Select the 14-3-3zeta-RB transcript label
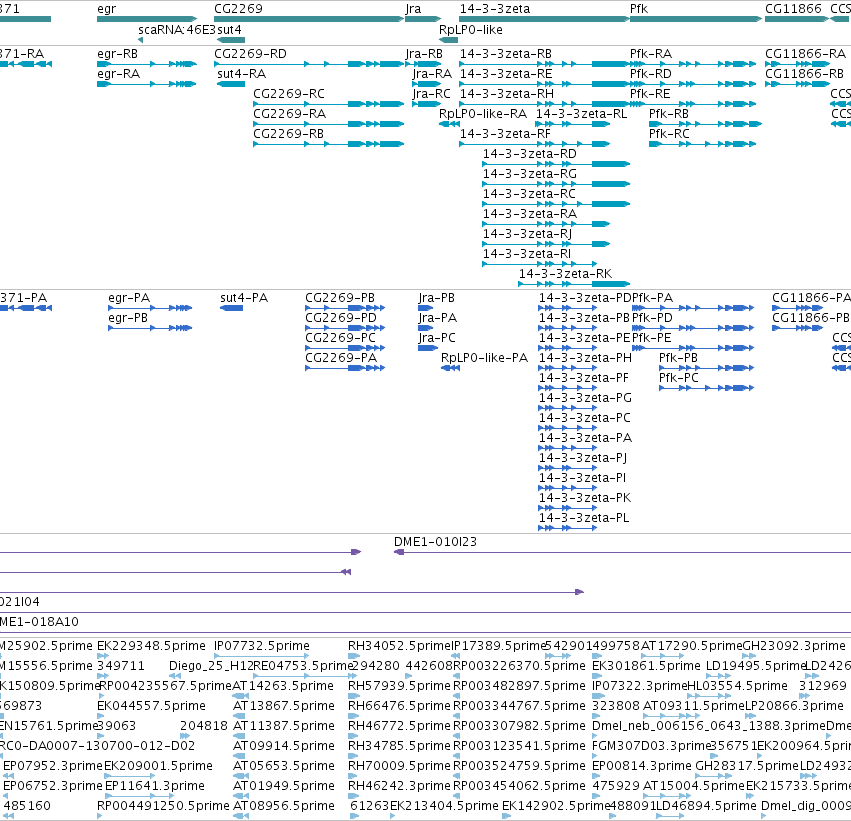The height and width of the screenshot is (821, 851). point(506,54)
